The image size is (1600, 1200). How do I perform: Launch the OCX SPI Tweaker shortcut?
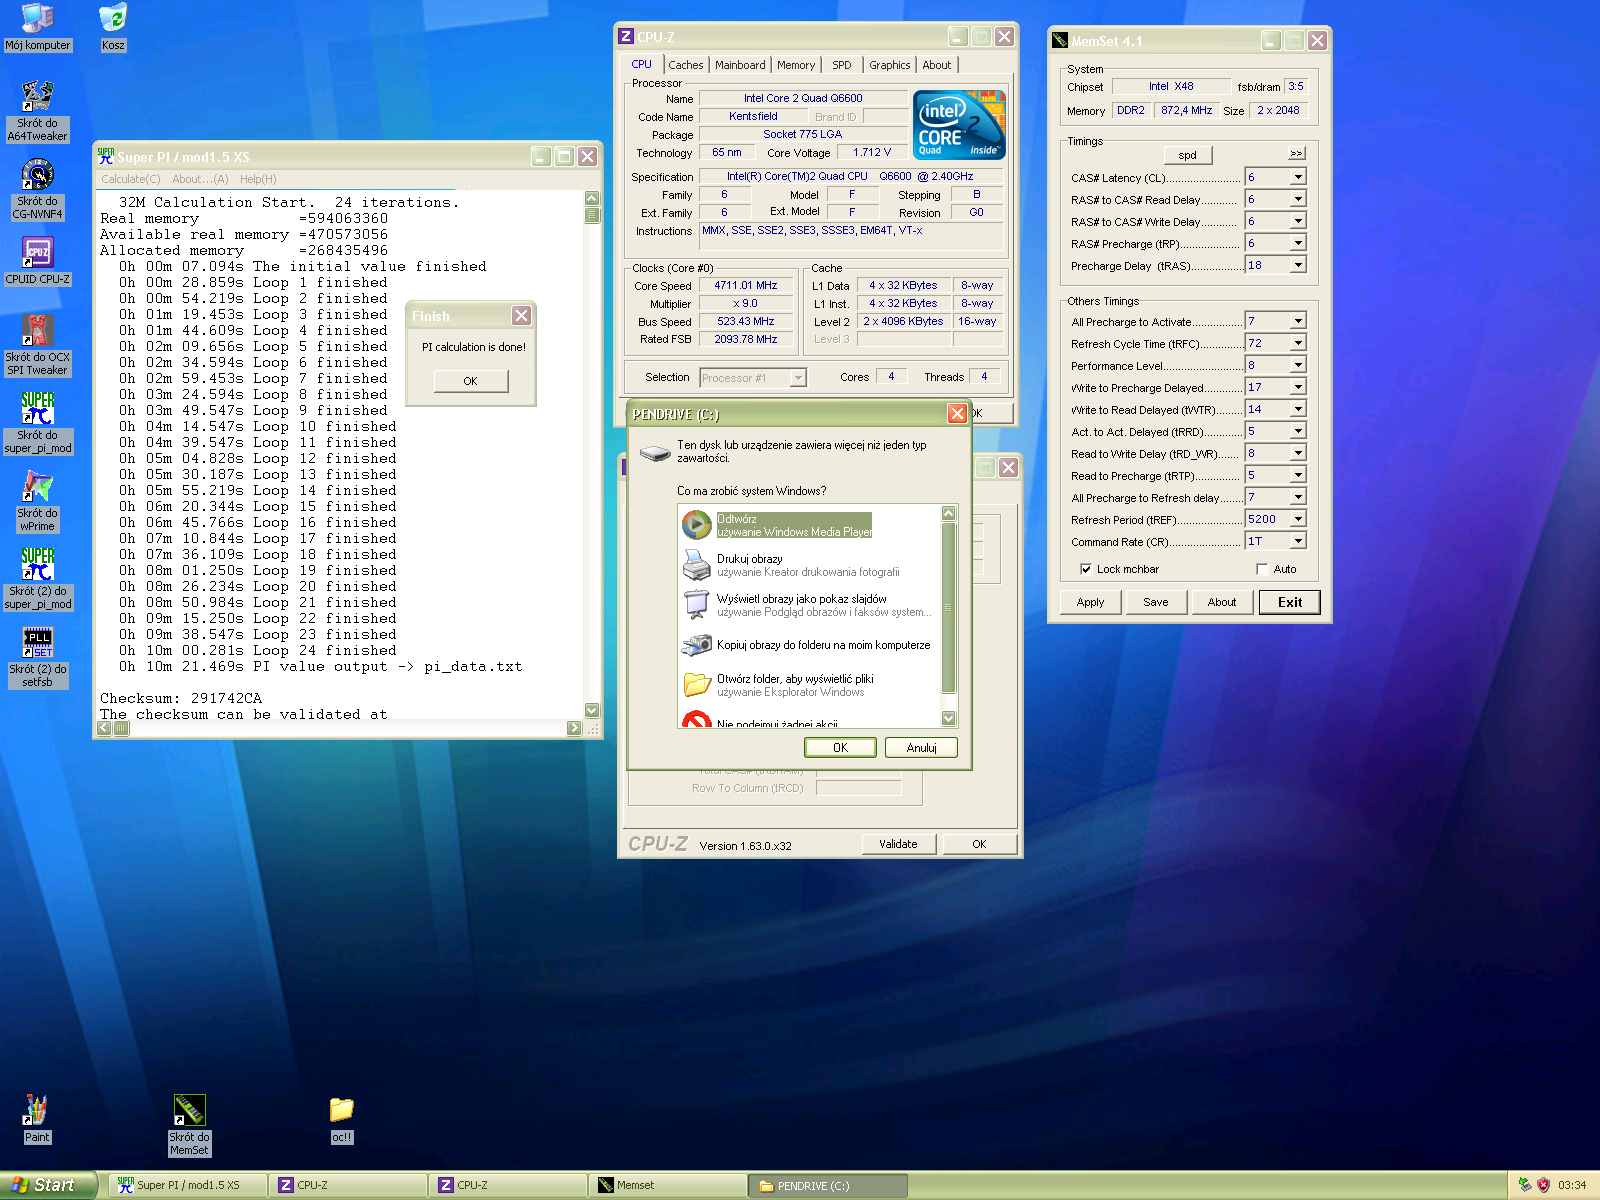coord(37,344)
